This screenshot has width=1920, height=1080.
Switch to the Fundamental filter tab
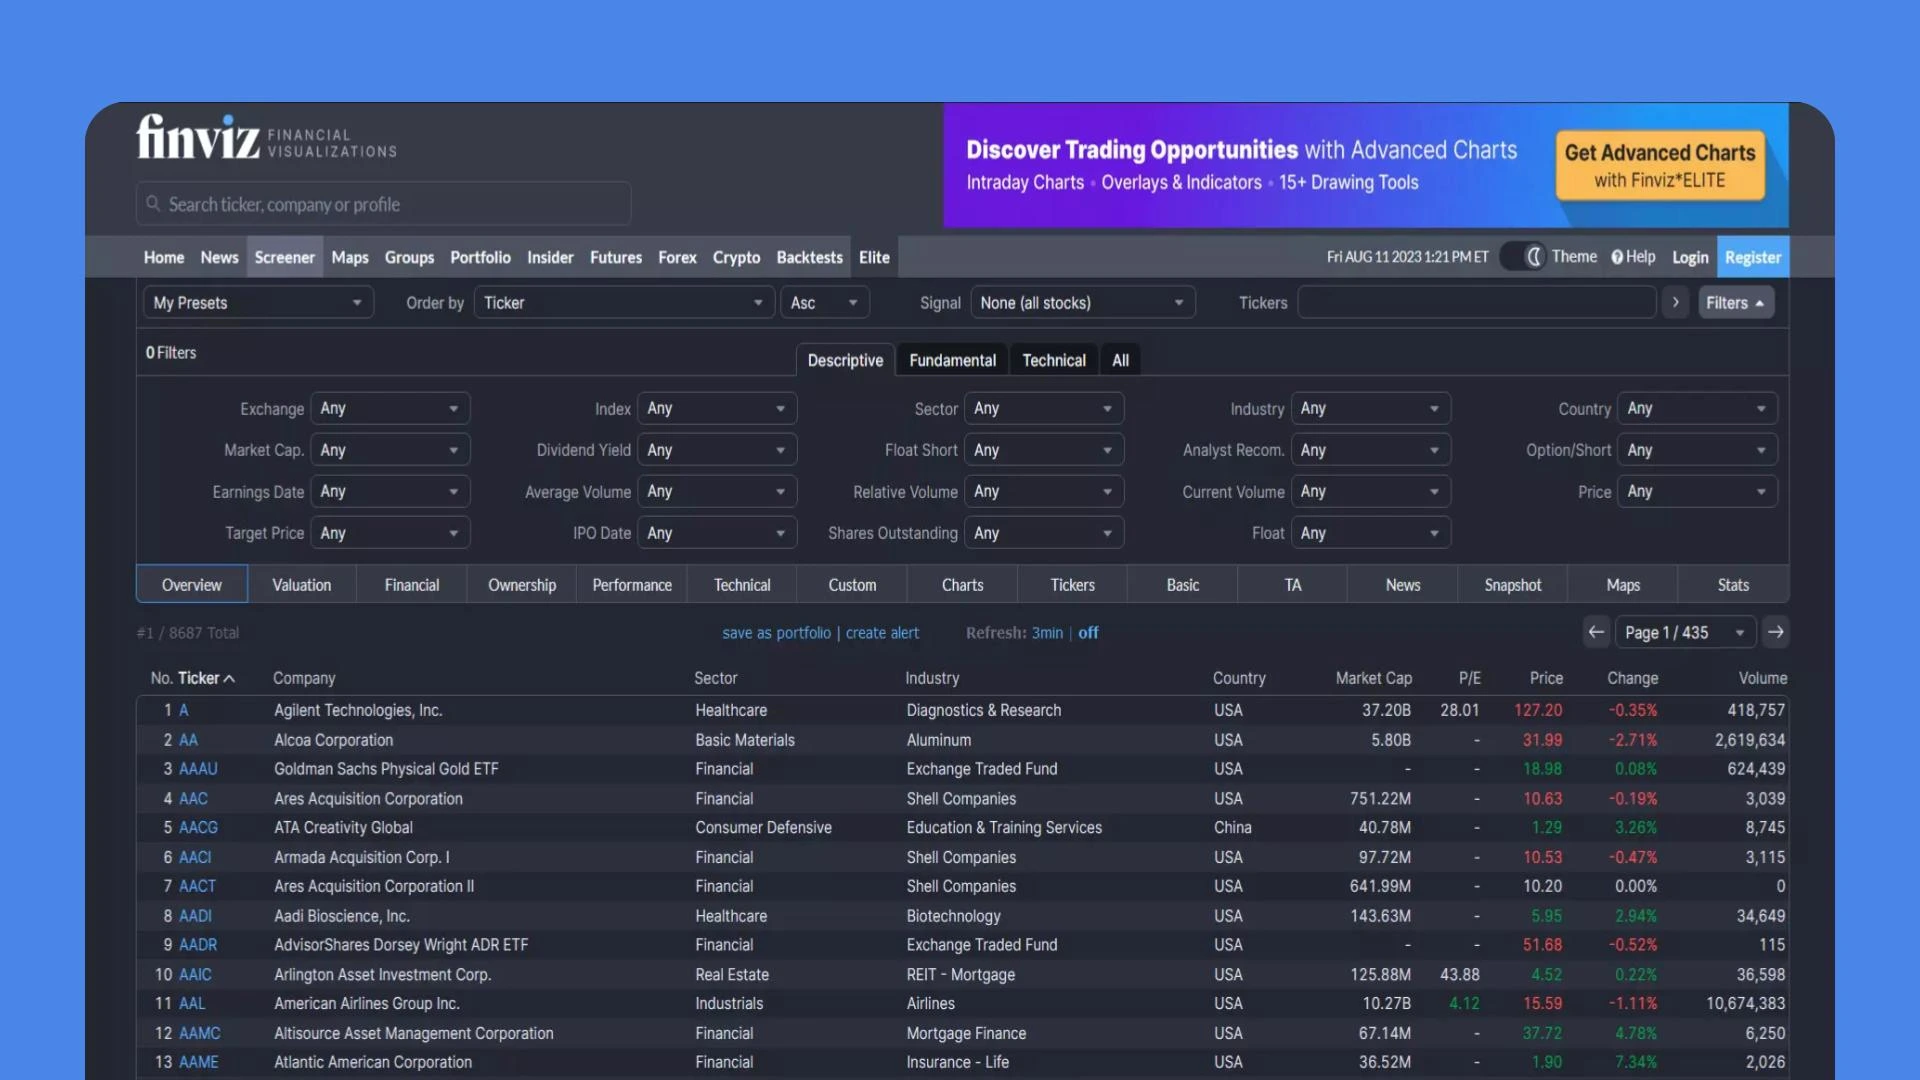952,360
